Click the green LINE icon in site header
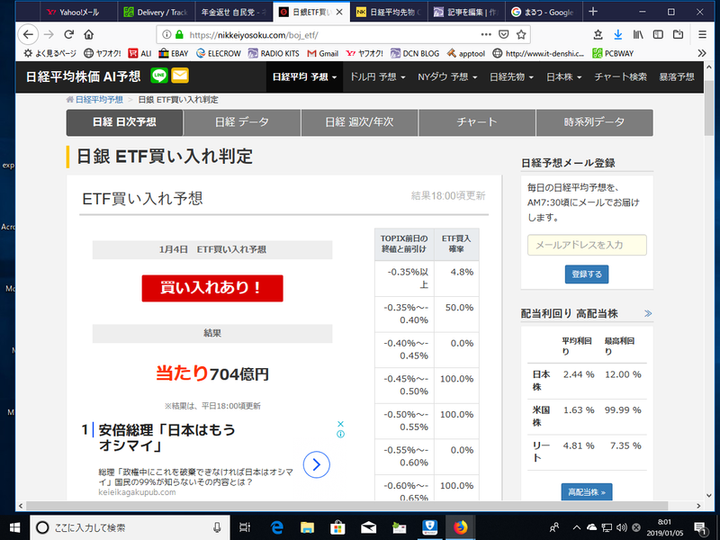This screenshot has height=540, width=720. coord(159,76)
